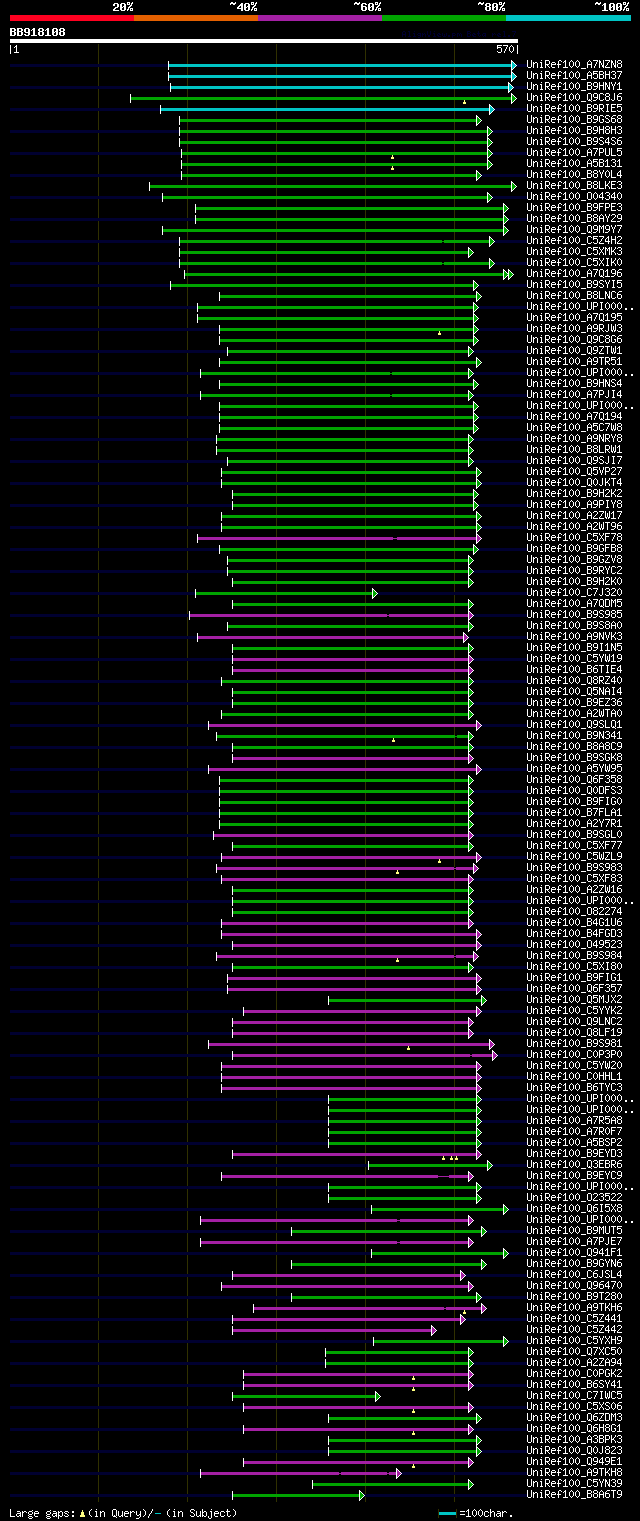Open hit UniRef100_Q941F1
The height and width of the screenshot is (1521, 640).
[572, 1252]
